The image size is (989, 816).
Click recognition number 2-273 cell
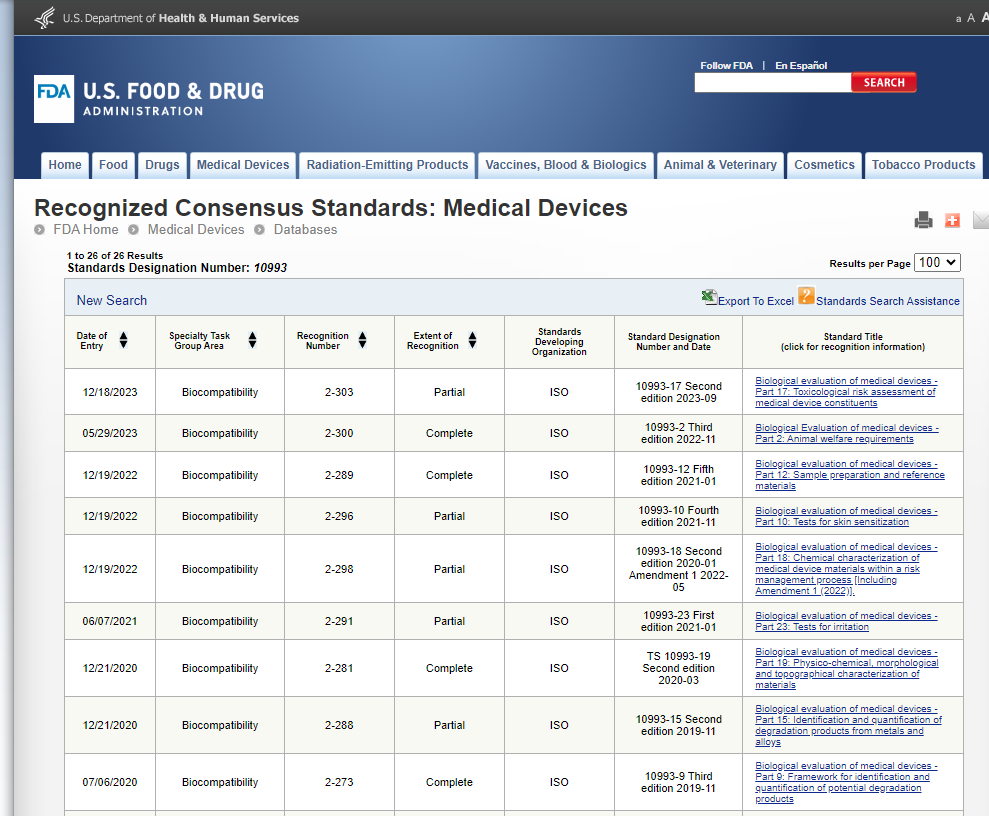pyautogui.click(x=339, y=782)
